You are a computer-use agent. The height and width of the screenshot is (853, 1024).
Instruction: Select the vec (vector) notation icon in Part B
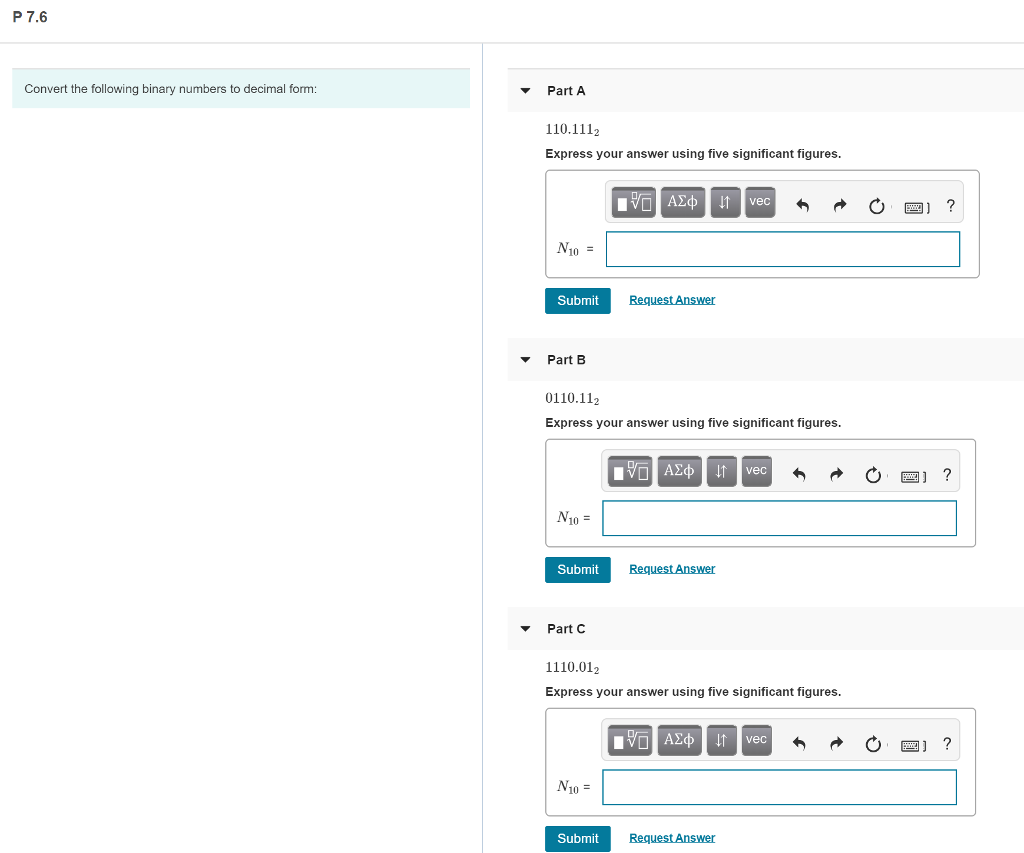click(756, 470)
